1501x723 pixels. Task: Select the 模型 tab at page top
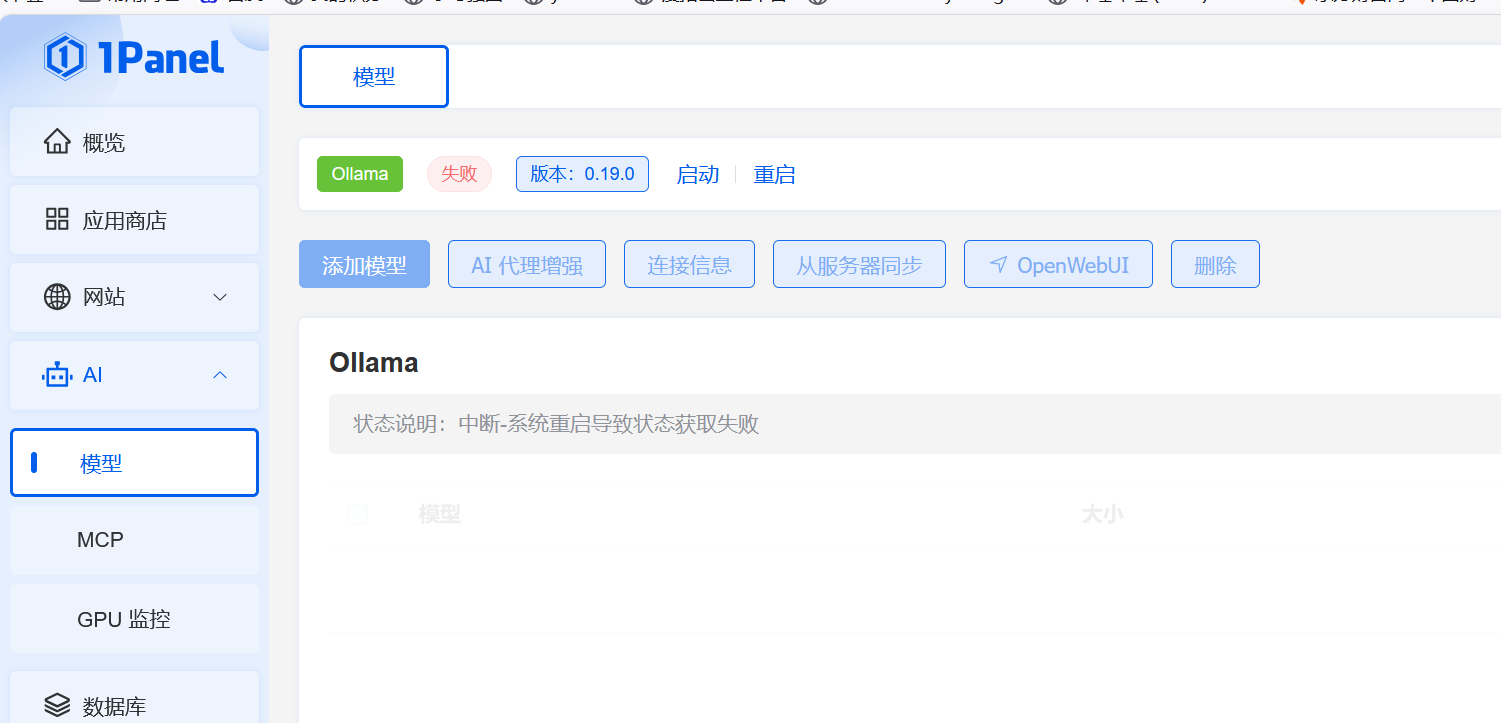pyautogui.click(x=374, y=77)
